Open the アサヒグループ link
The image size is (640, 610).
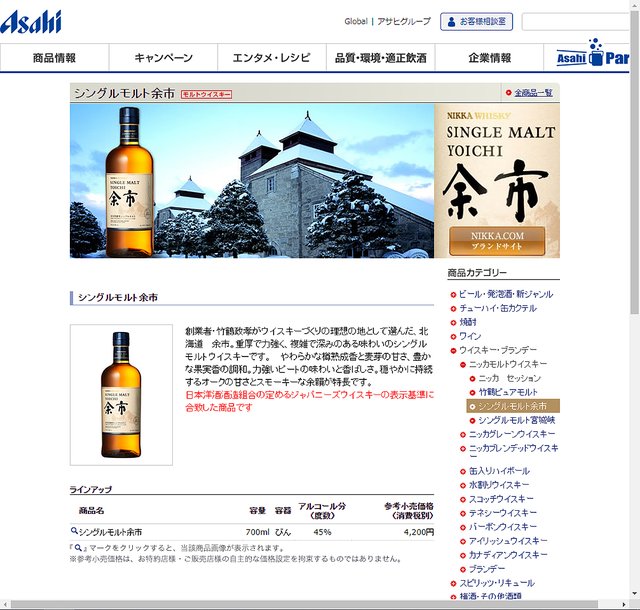pos(404,21)
